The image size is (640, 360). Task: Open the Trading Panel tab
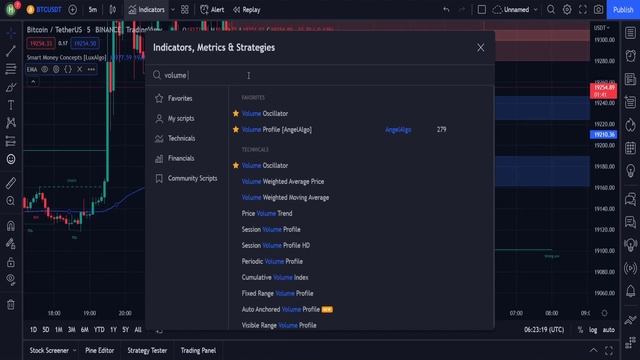[198, 351]
